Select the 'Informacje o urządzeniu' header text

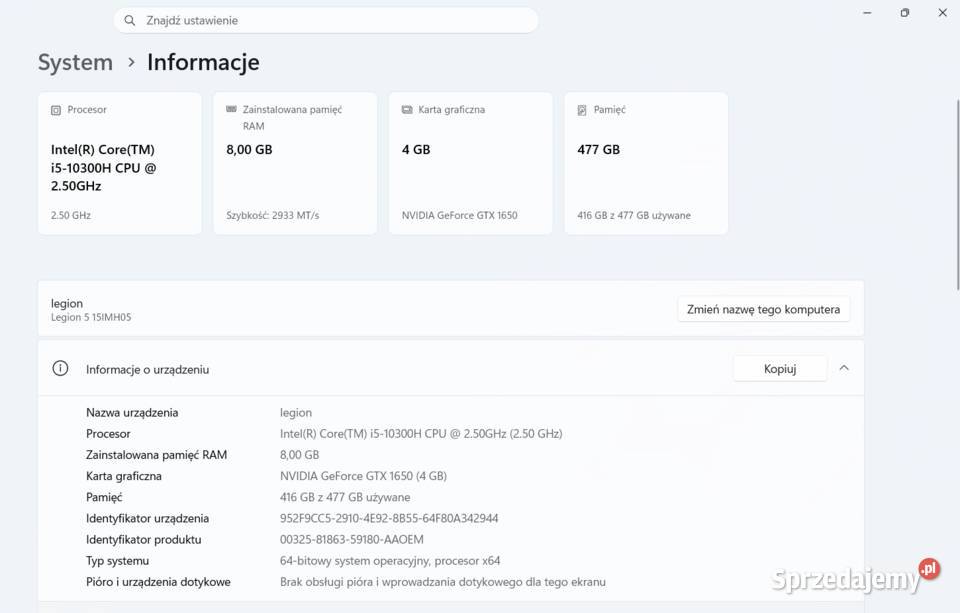click(148, 369)
